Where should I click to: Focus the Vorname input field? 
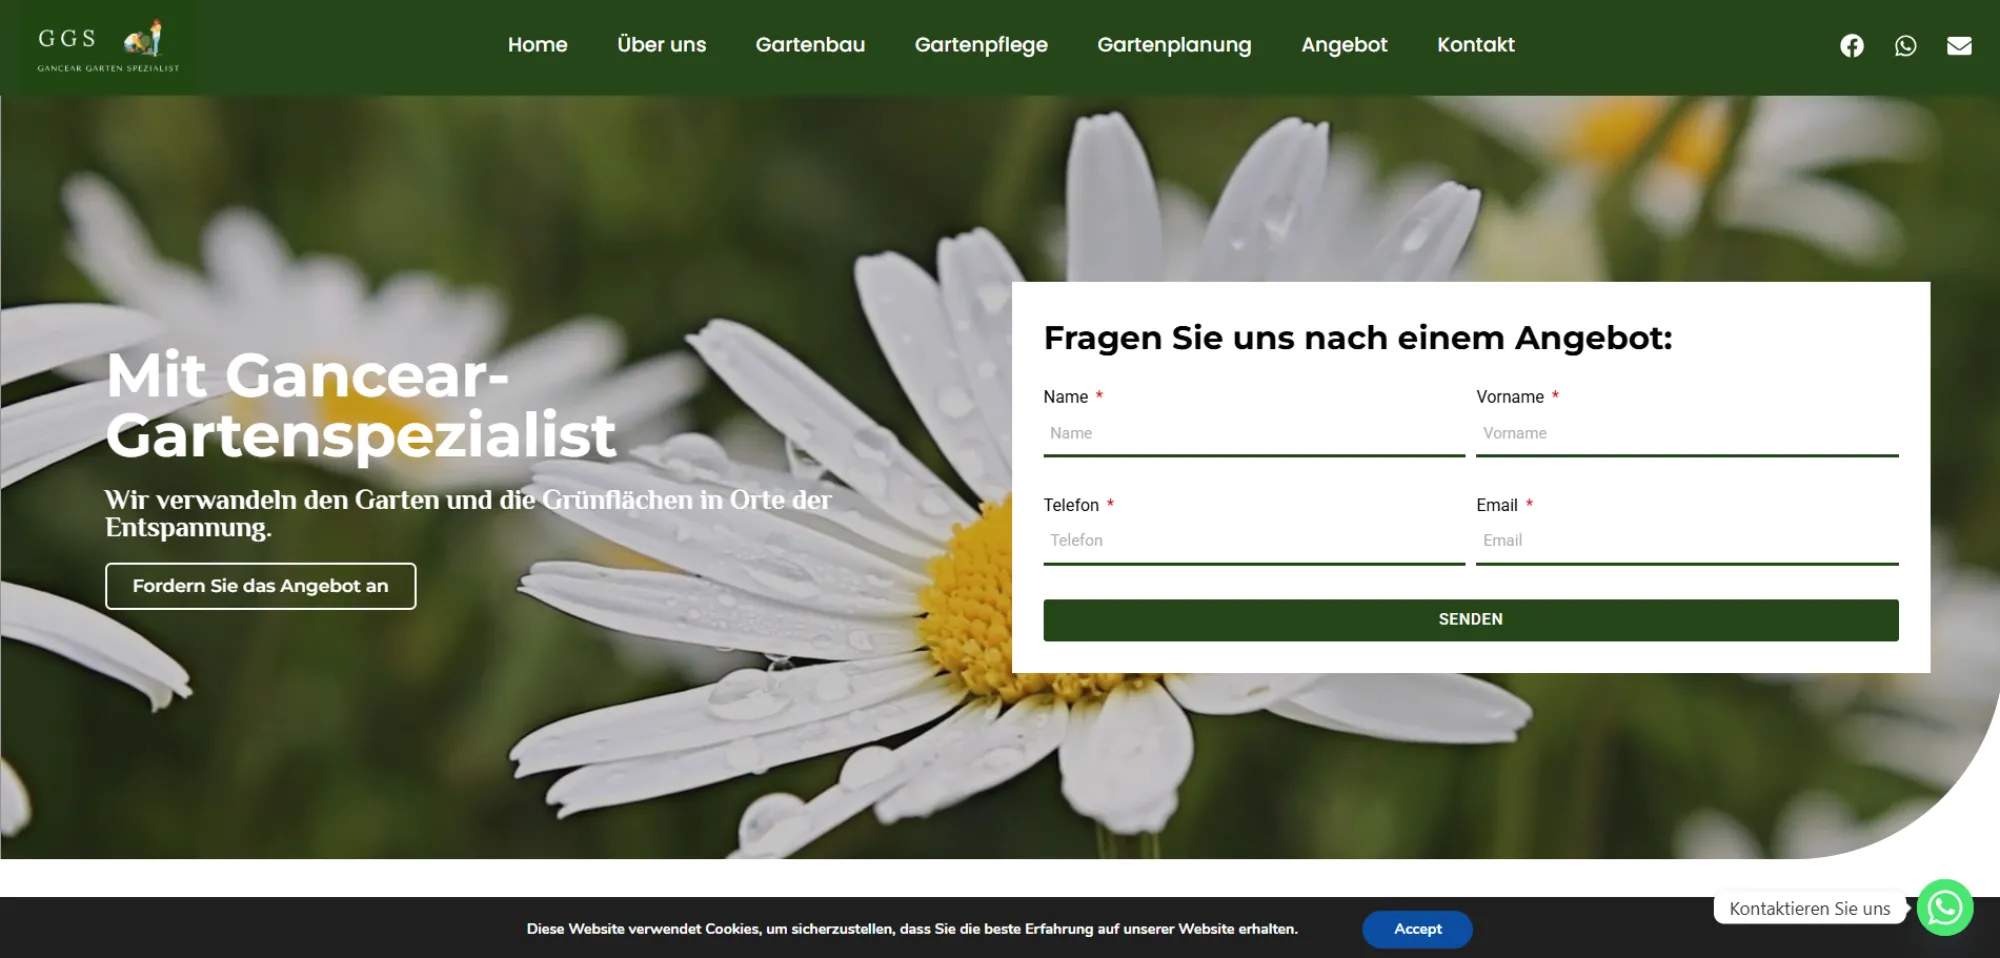1687,434
